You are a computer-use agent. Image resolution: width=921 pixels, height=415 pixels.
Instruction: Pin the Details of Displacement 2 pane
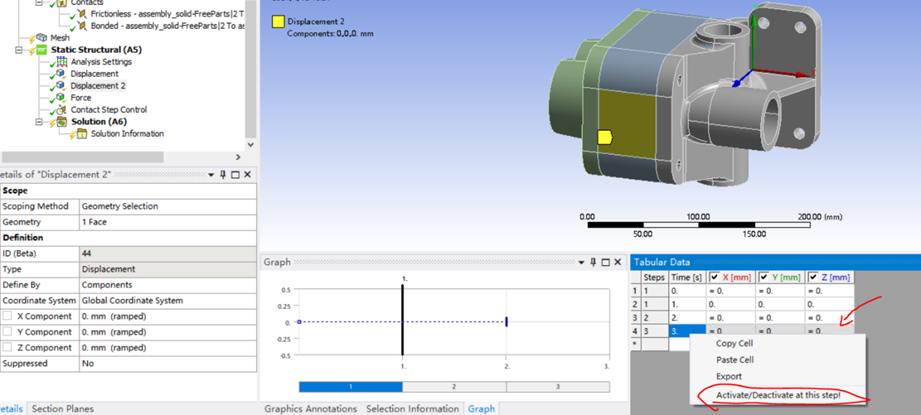223,174
